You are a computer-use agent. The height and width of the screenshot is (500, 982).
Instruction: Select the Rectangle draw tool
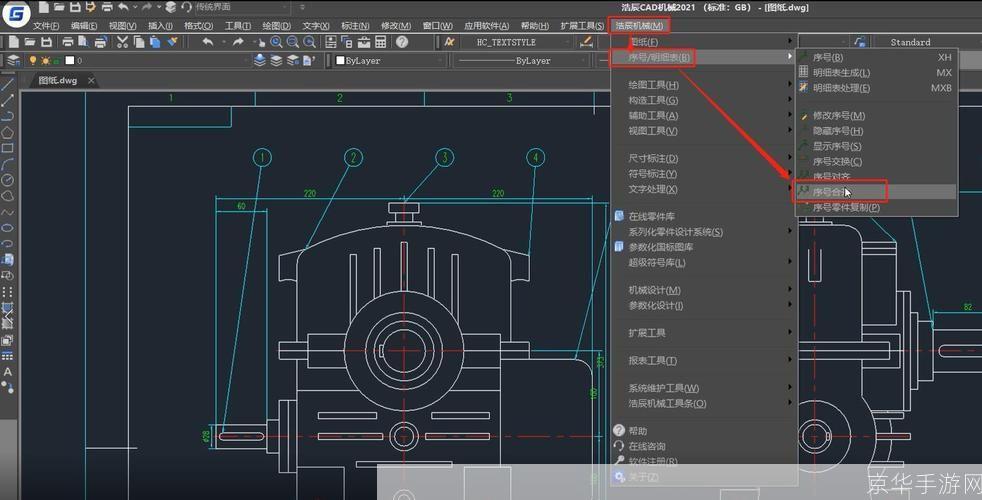[x=8, y=148]
